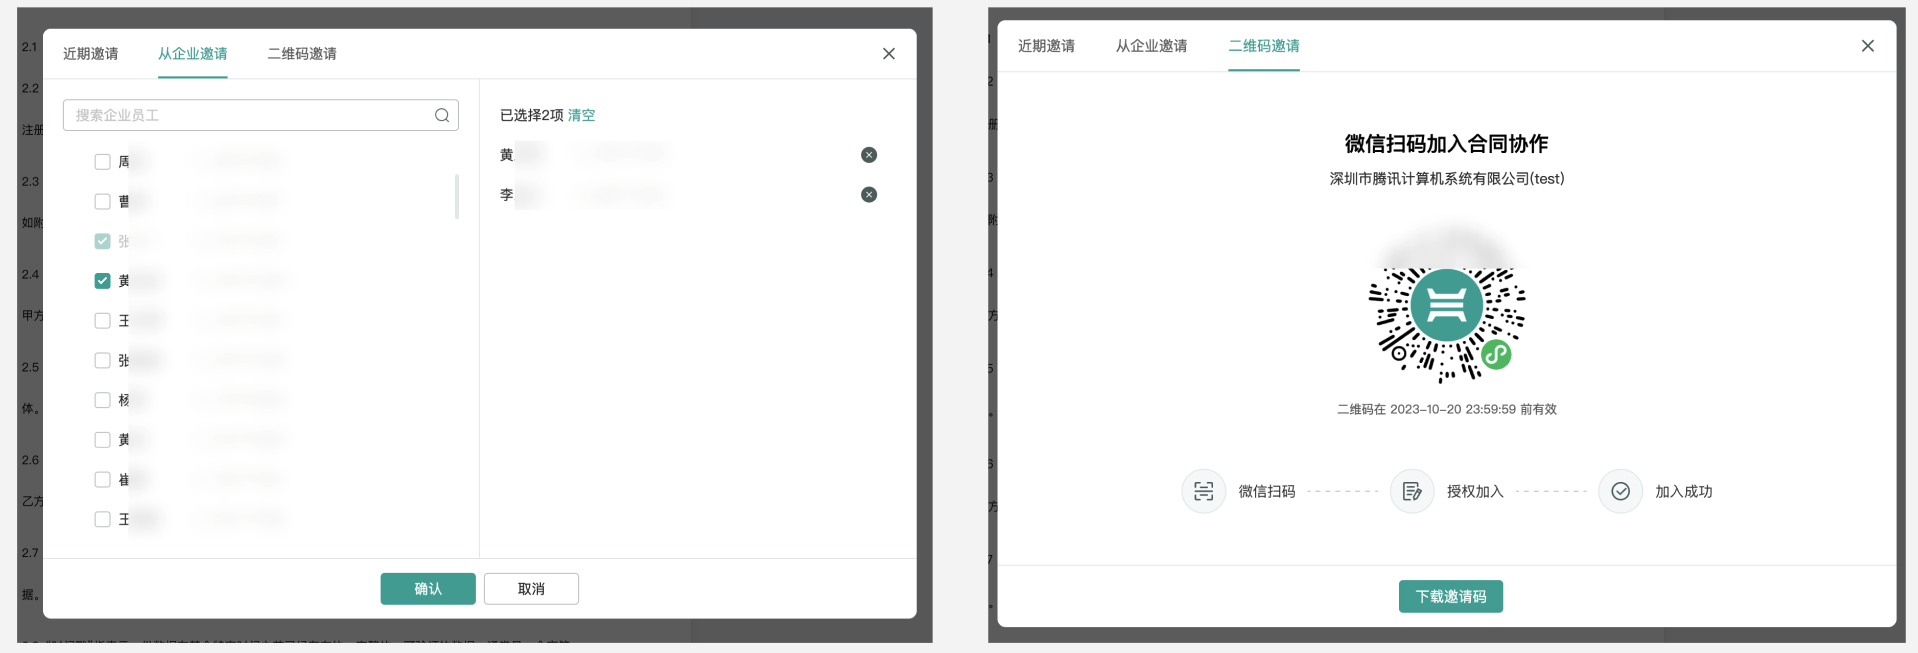Click the 加入成功 checkmark step icon

pos(1621,491)
